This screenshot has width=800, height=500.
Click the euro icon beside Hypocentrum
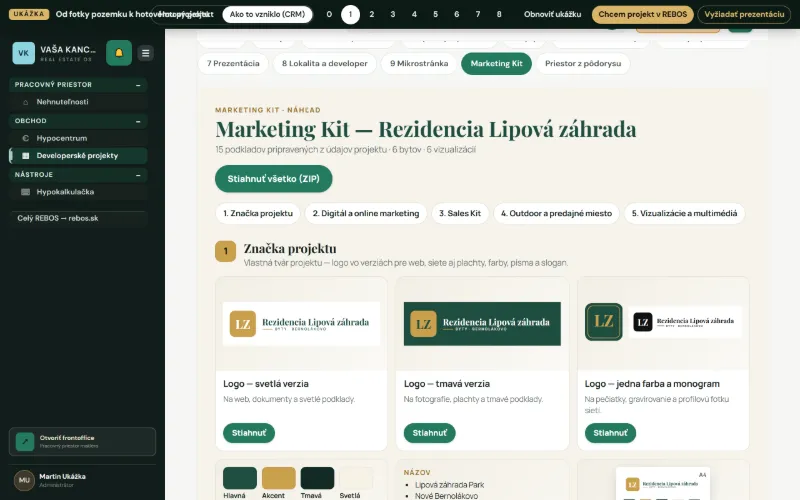pyautogui.click(x=26, y=138)
